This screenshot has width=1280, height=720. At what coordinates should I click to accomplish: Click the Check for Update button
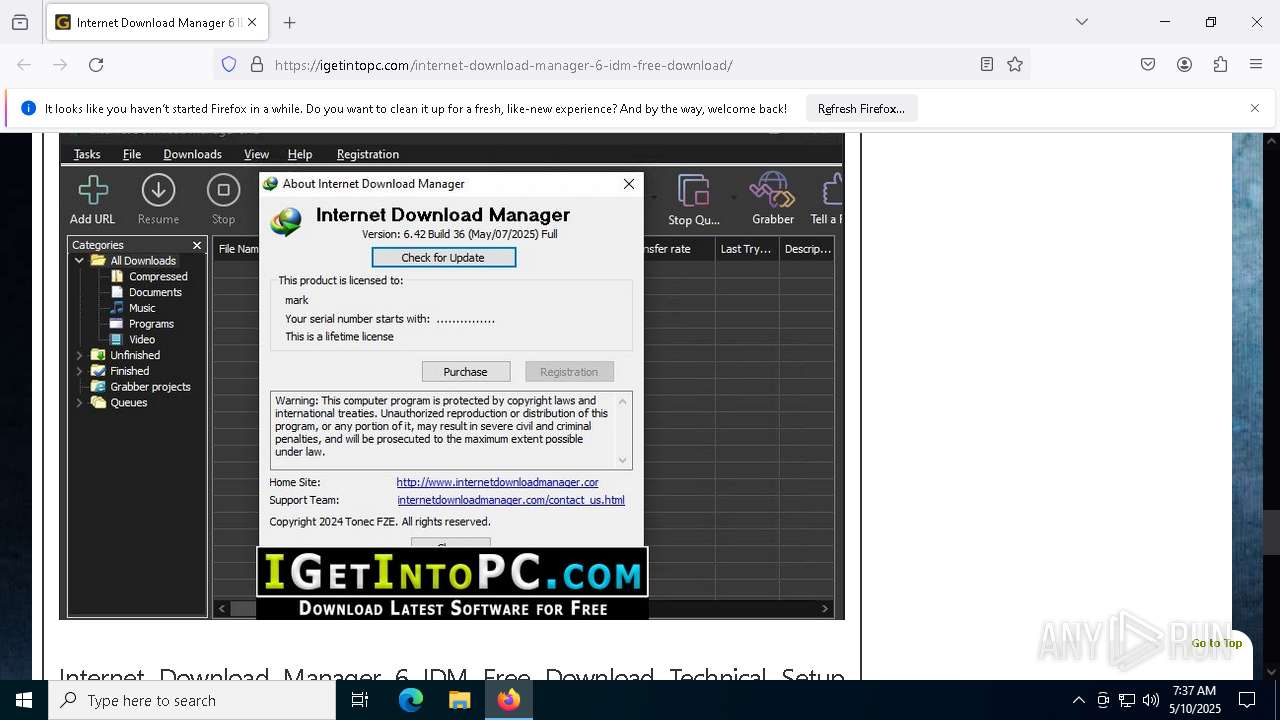coord(443,258)
